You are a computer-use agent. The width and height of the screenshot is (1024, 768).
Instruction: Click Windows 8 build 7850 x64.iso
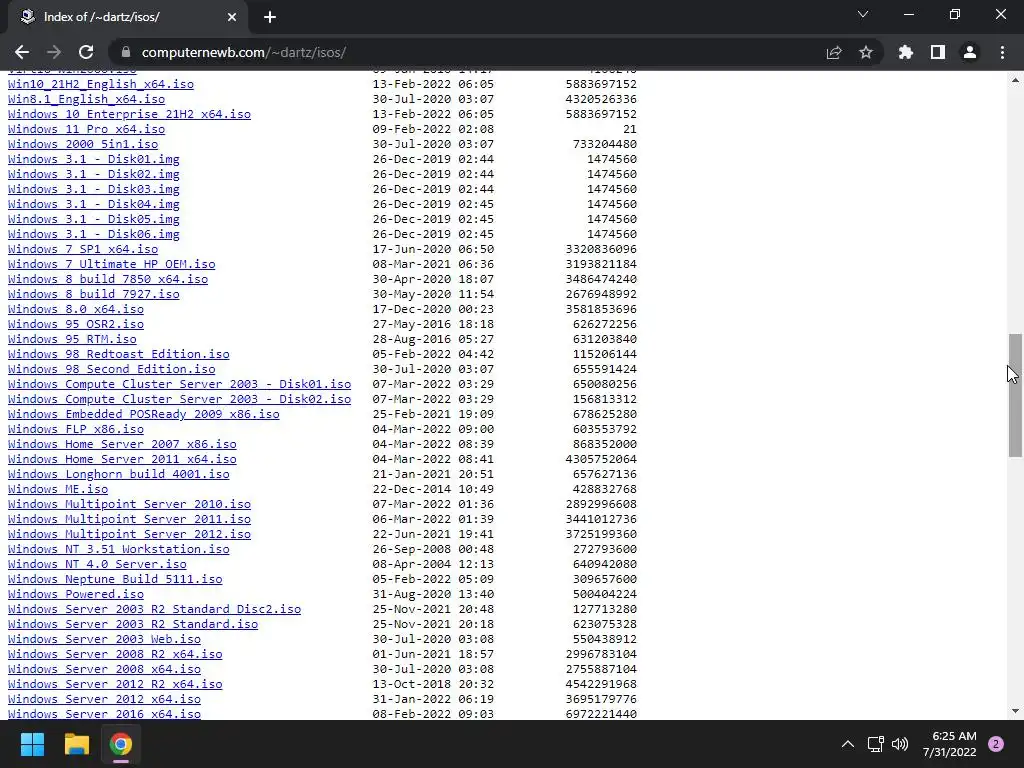click(x=108, y=280)
